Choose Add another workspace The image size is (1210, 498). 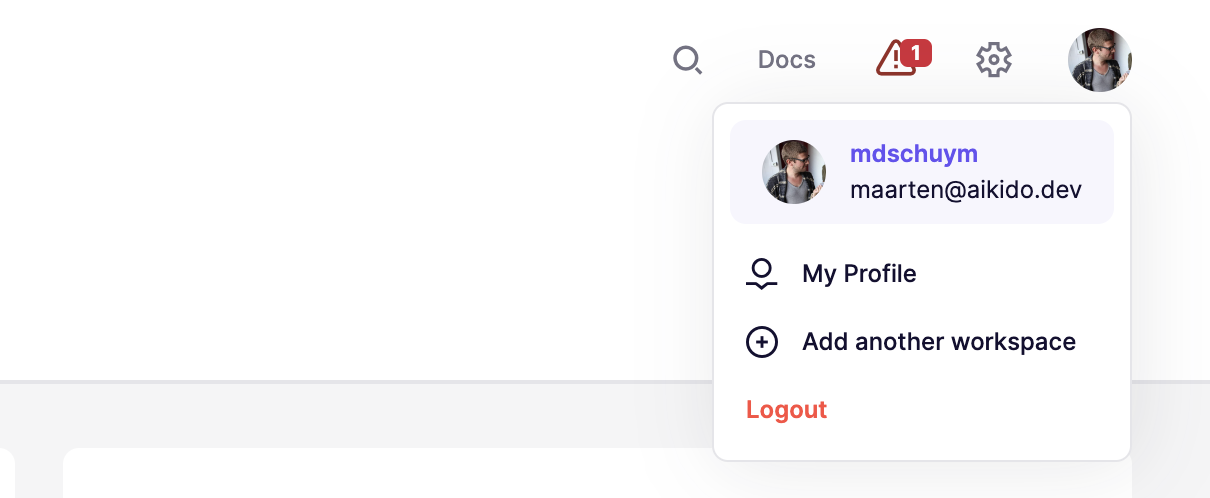pyautogui.click(x=922, y=342)
